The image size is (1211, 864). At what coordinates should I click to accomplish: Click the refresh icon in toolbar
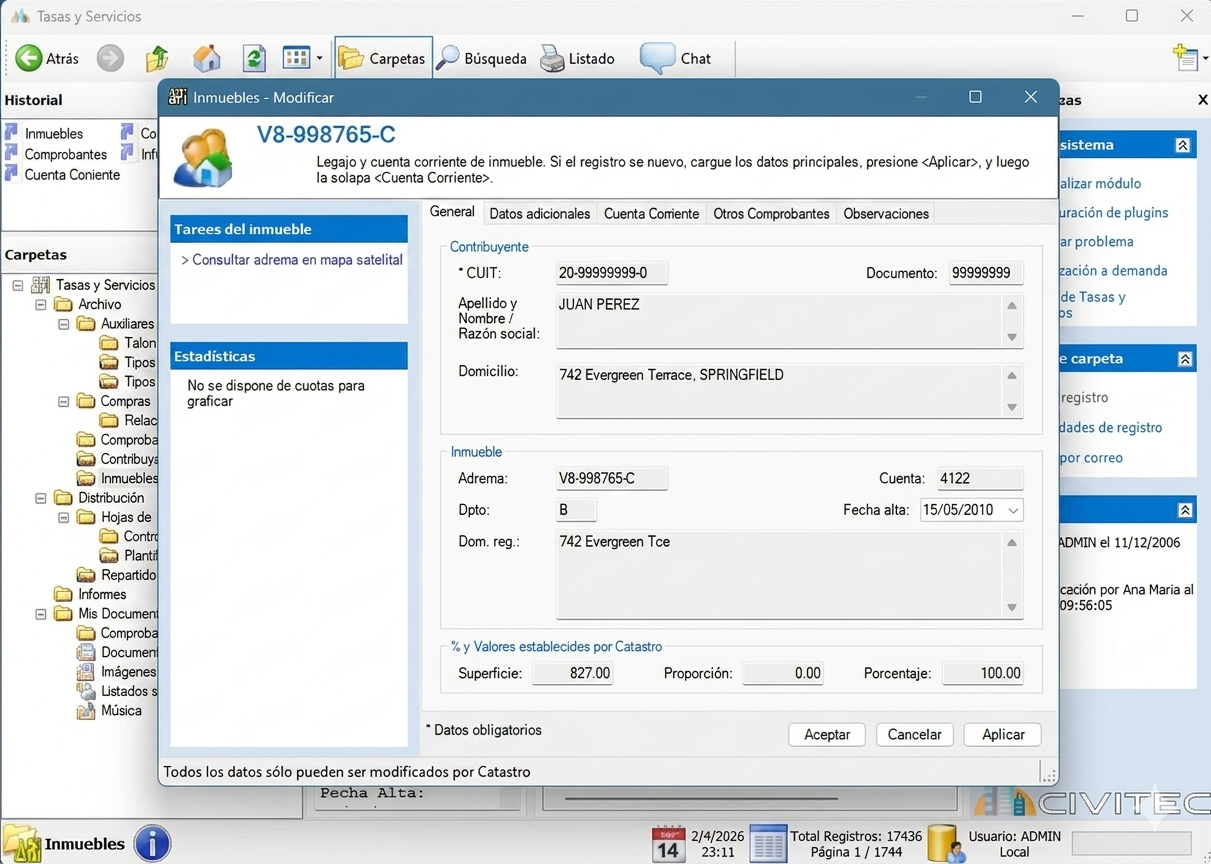tap(254, 58)
